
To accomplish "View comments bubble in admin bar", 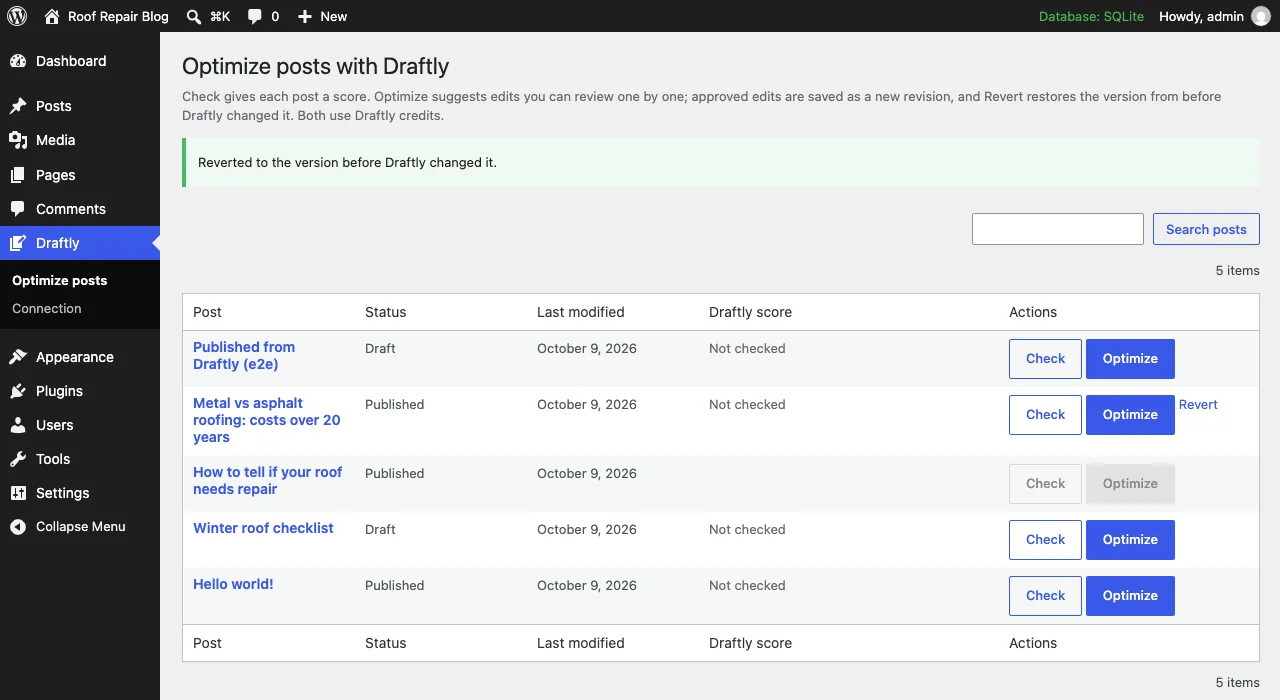I will (255, 16).
